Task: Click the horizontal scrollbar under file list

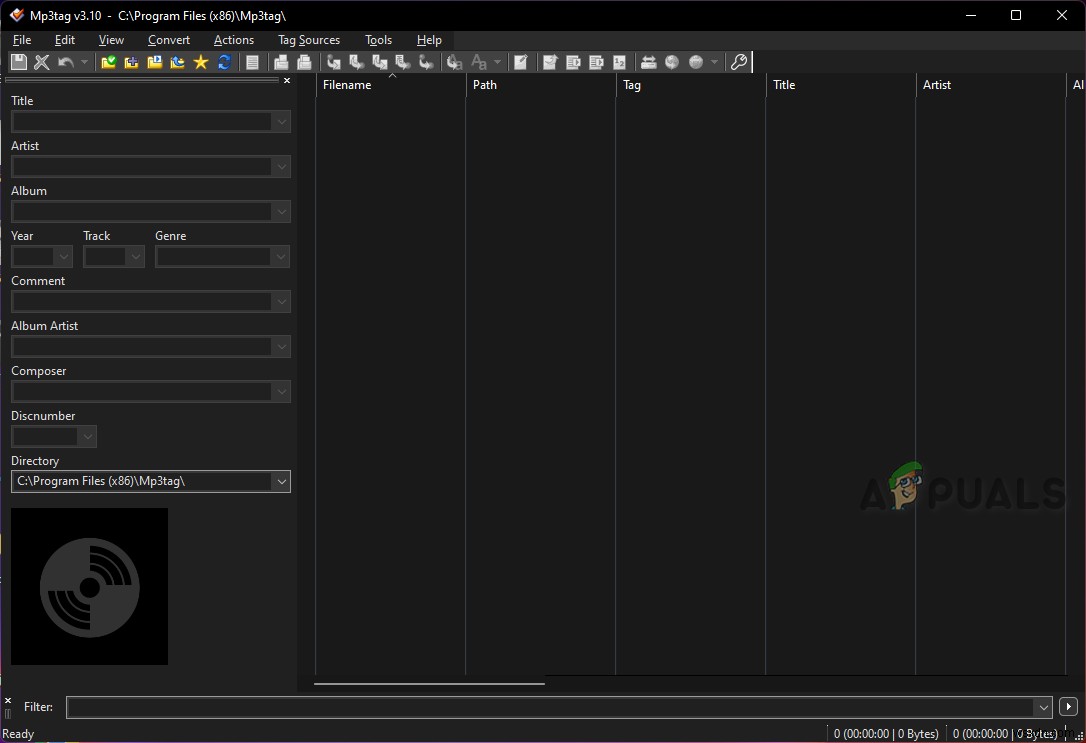Action: pyautogui.click(x=430, y=684)
